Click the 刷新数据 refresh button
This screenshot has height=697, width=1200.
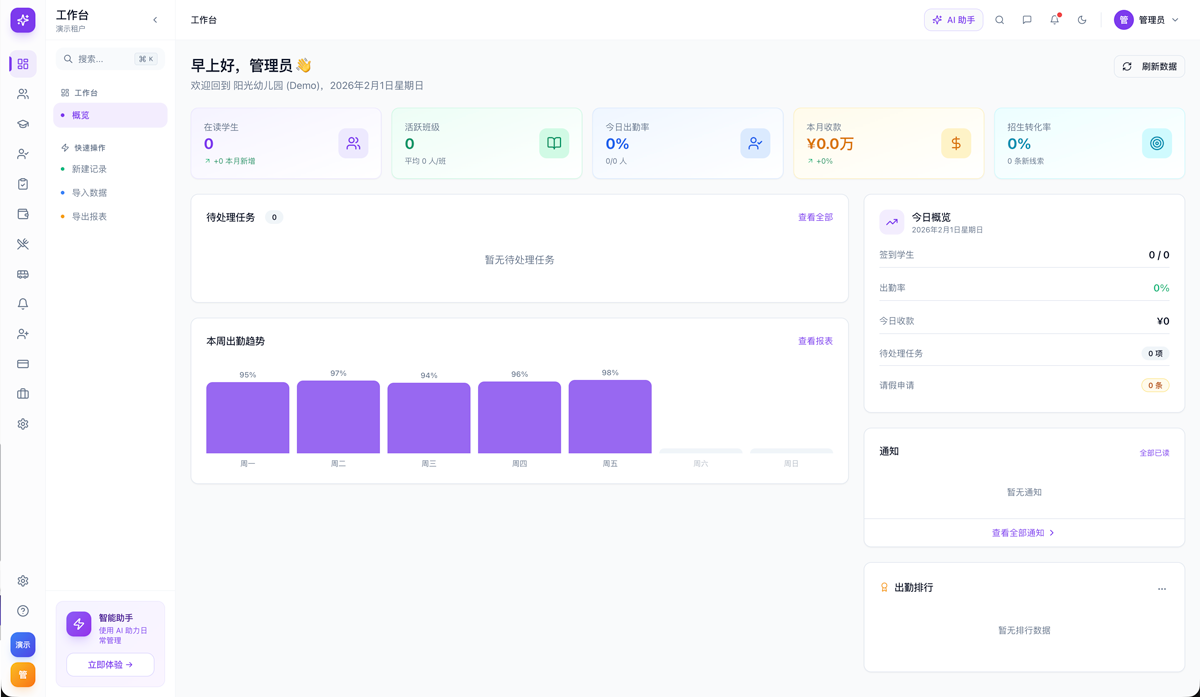[1149, 66]
